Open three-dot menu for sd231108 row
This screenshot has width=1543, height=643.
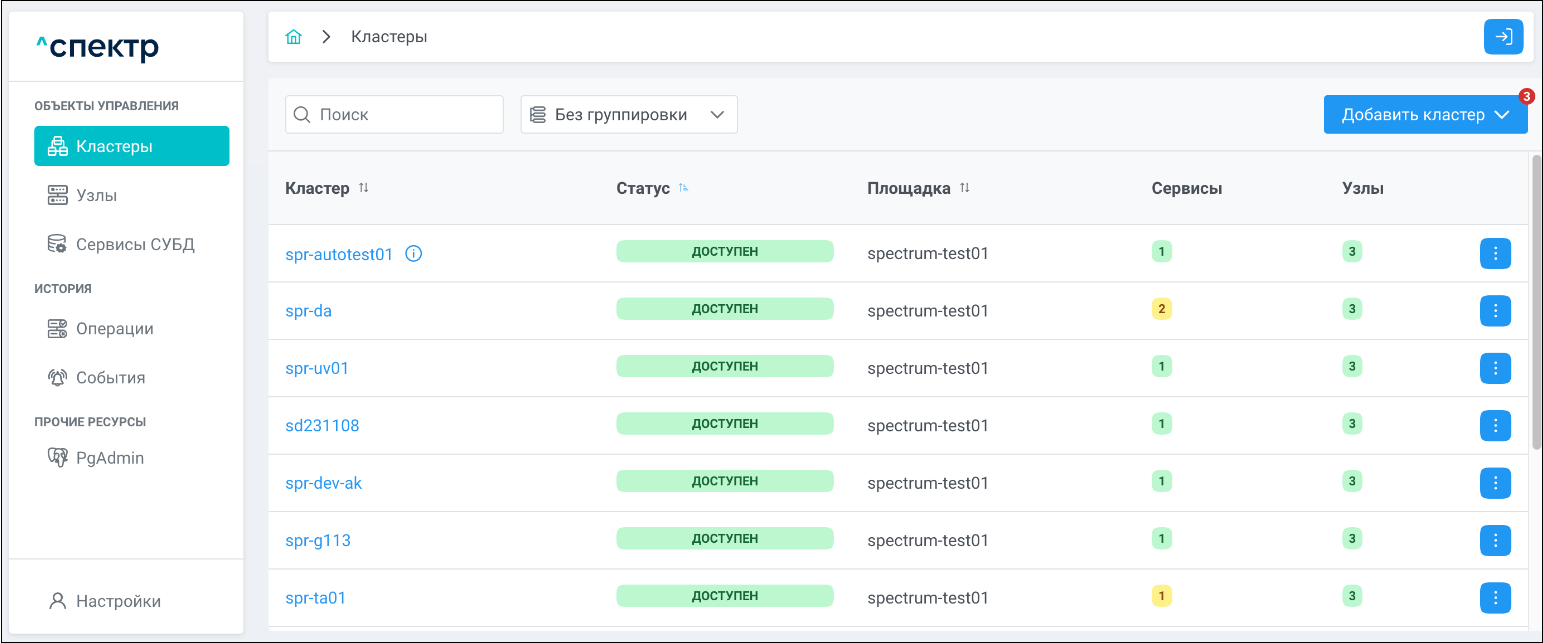click(x=1495, y=426)
